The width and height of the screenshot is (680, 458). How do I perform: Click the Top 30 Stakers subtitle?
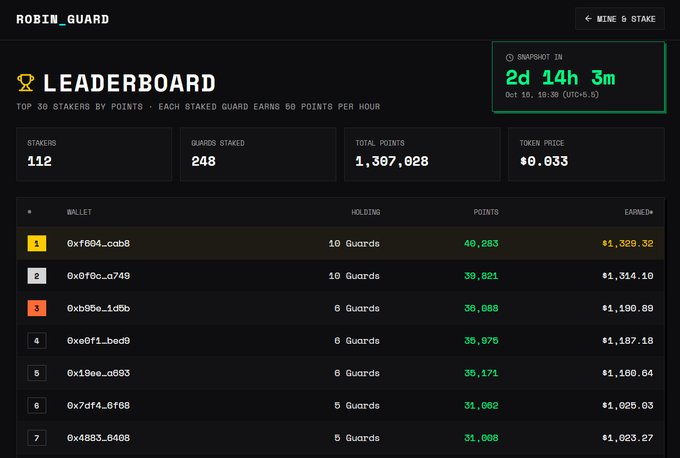(198, 107)
